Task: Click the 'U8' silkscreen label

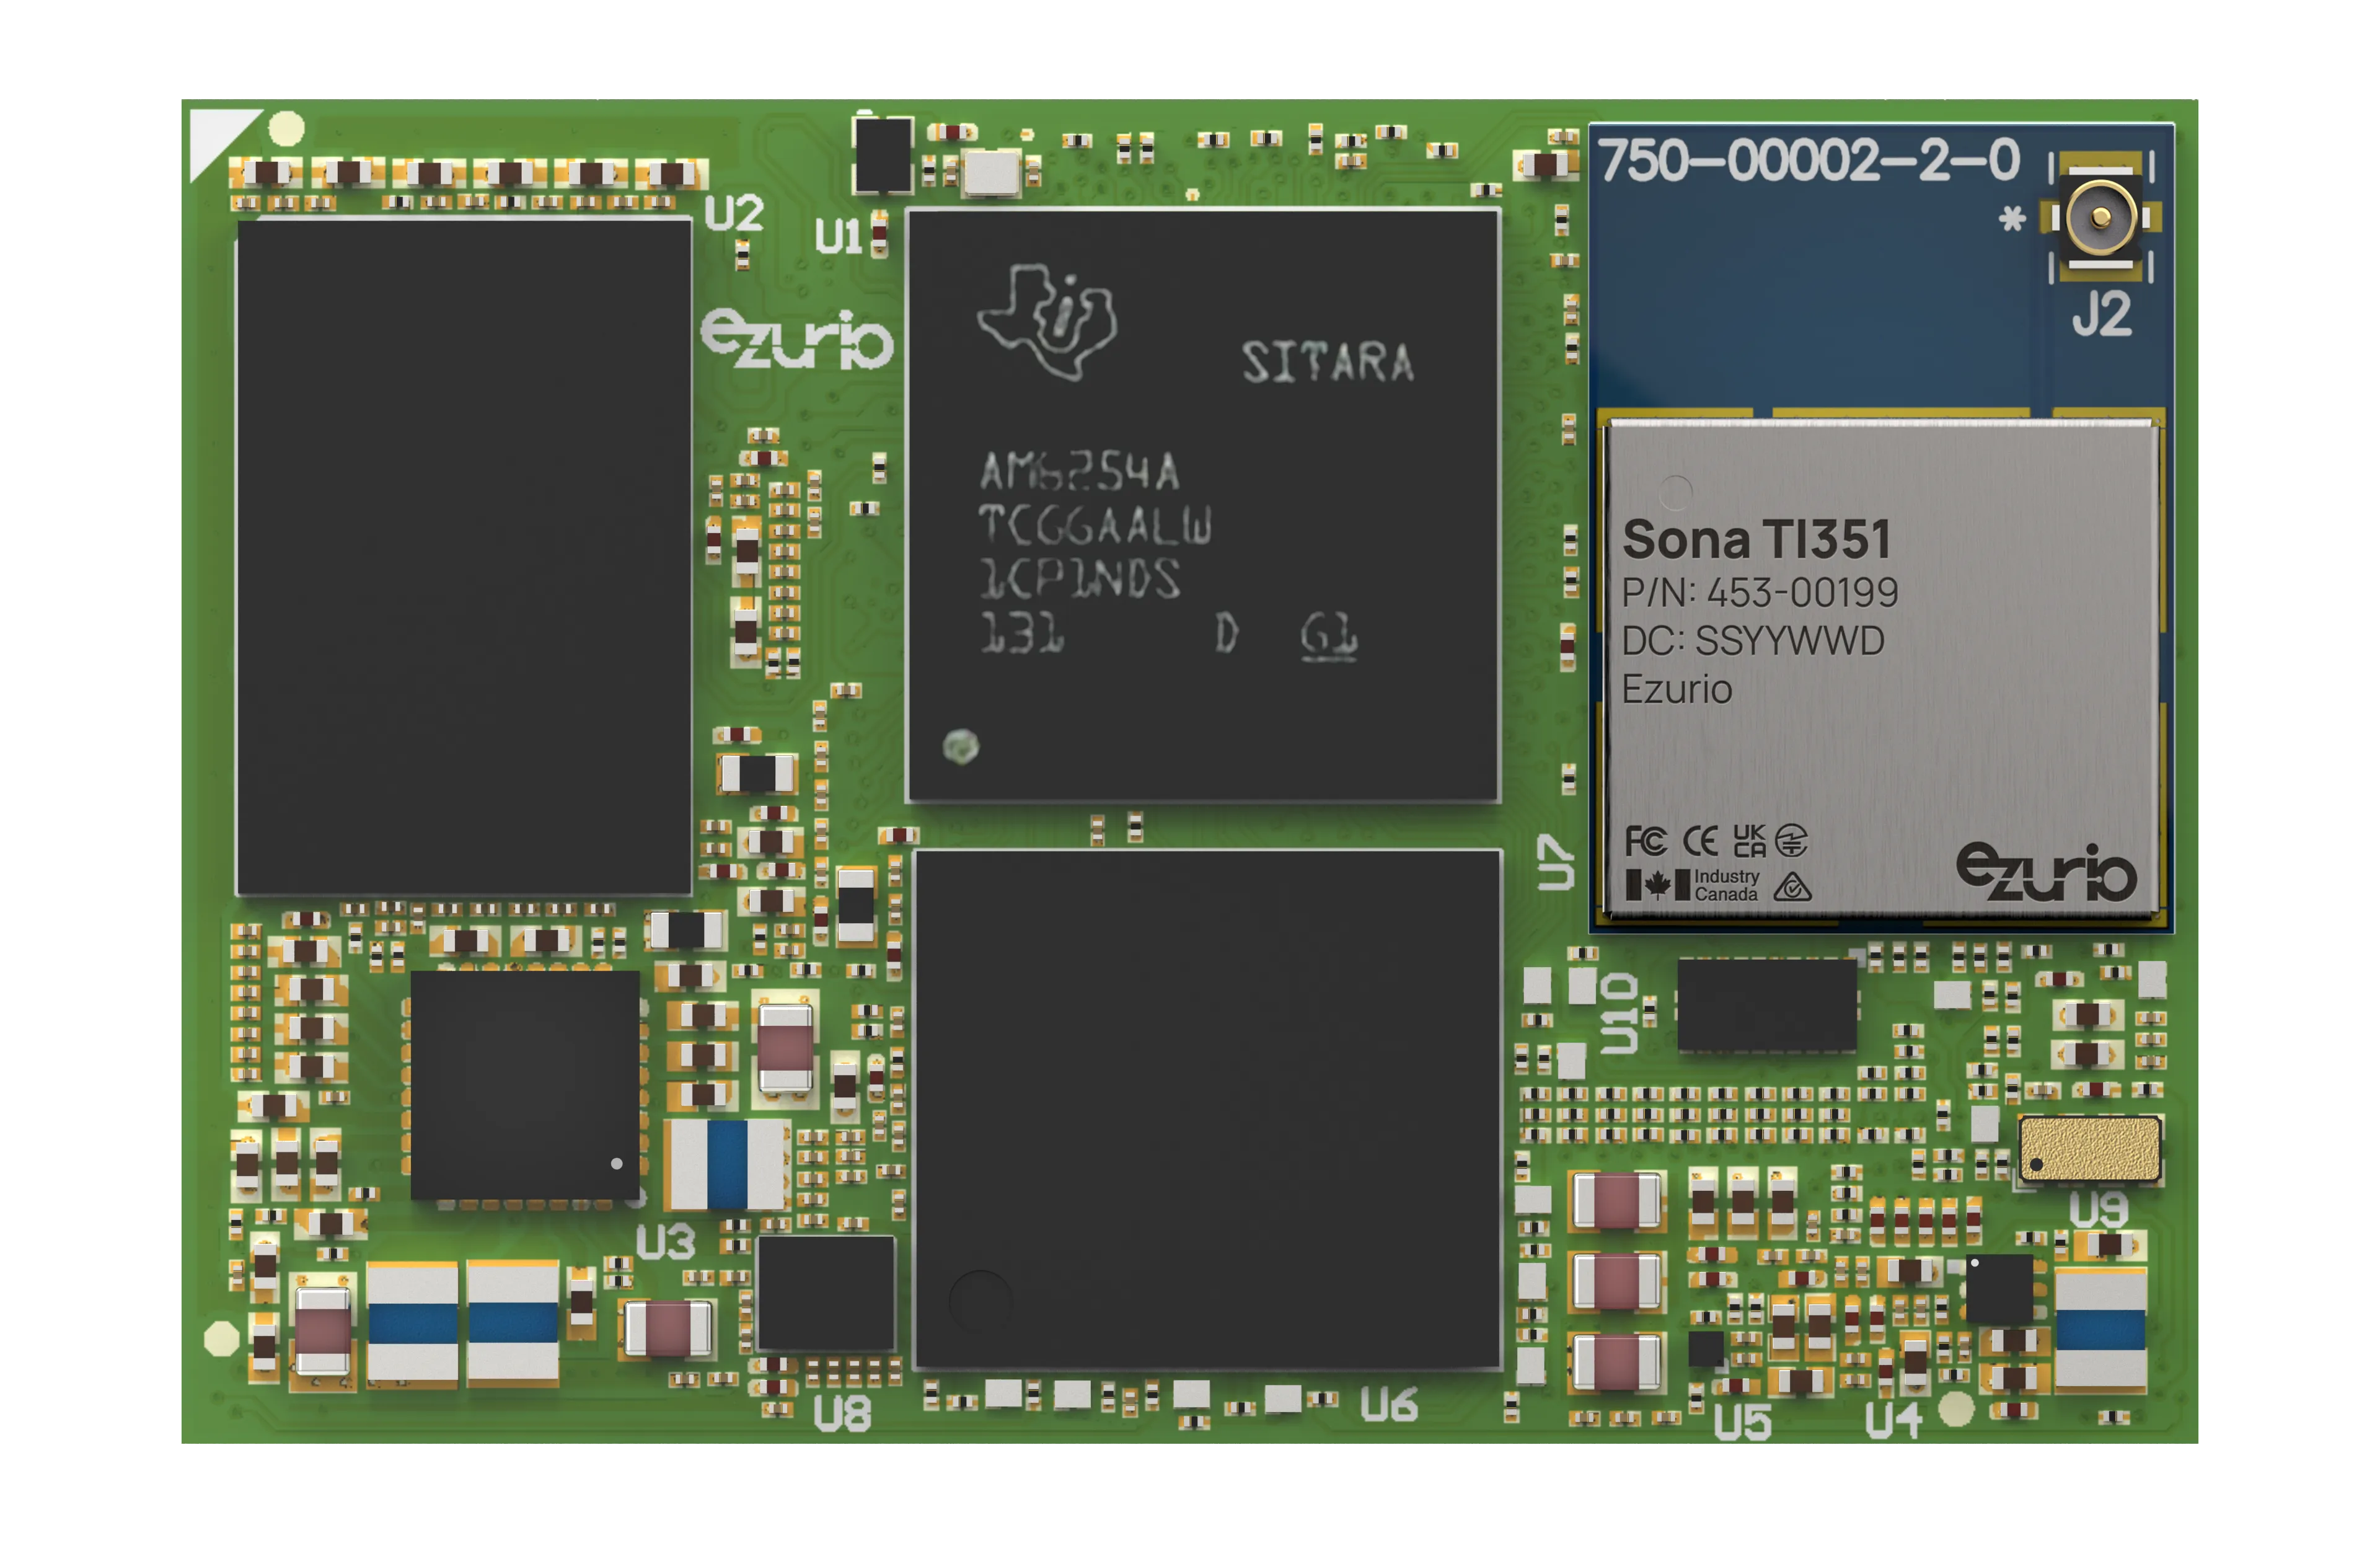Action: [x=842, y=1414]
